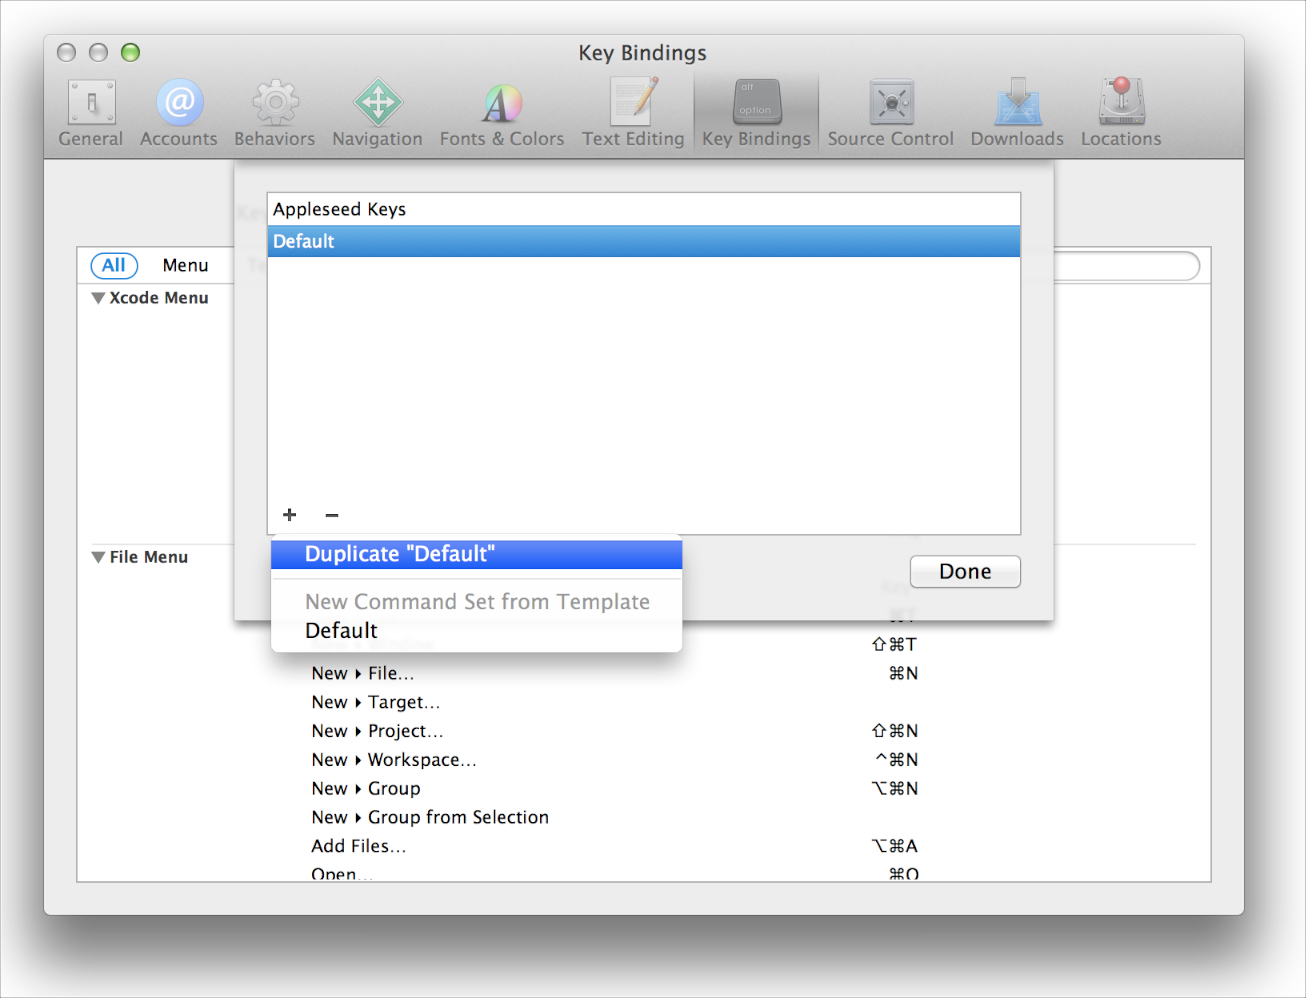
Task: Select the Key Bindings pane
Action: [x=756, y=114]
